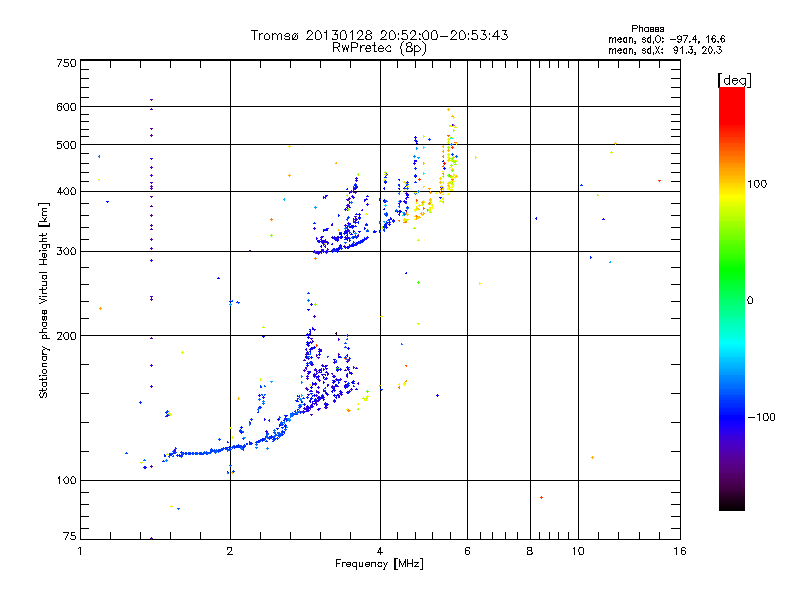Screen dimensions: 800x600
Task: Click the x-axis tick label '6'
Action: (x=467, y=551)
